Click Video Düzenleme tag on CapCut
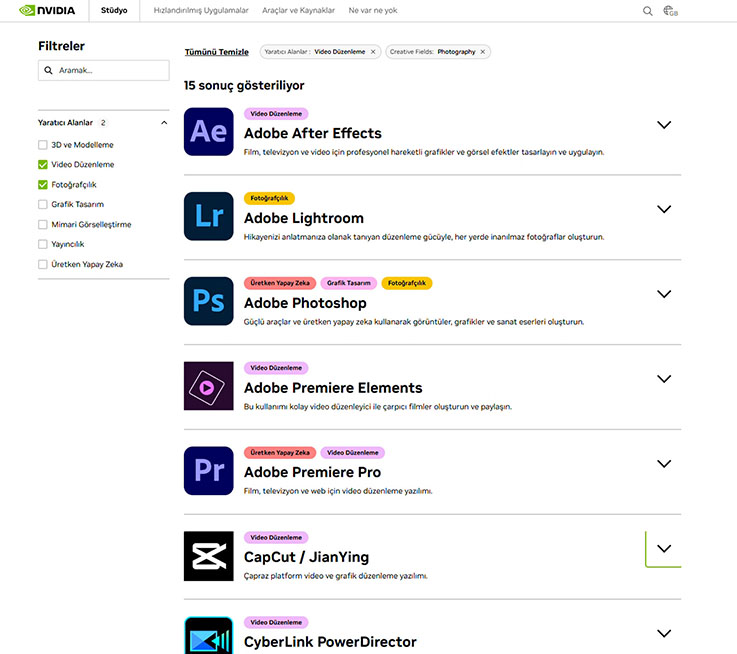The image size is (737, 654). pos(276,537)
